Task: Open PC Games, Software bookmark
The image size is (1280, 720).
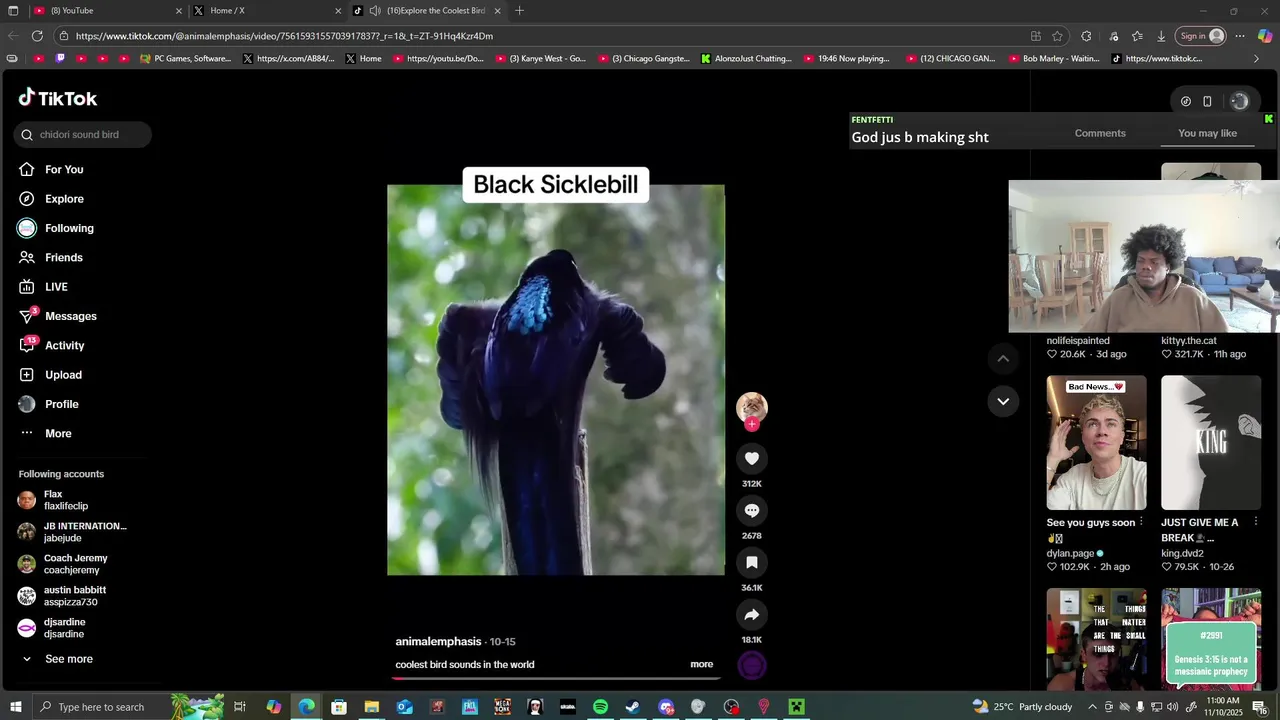Action: 186,59
